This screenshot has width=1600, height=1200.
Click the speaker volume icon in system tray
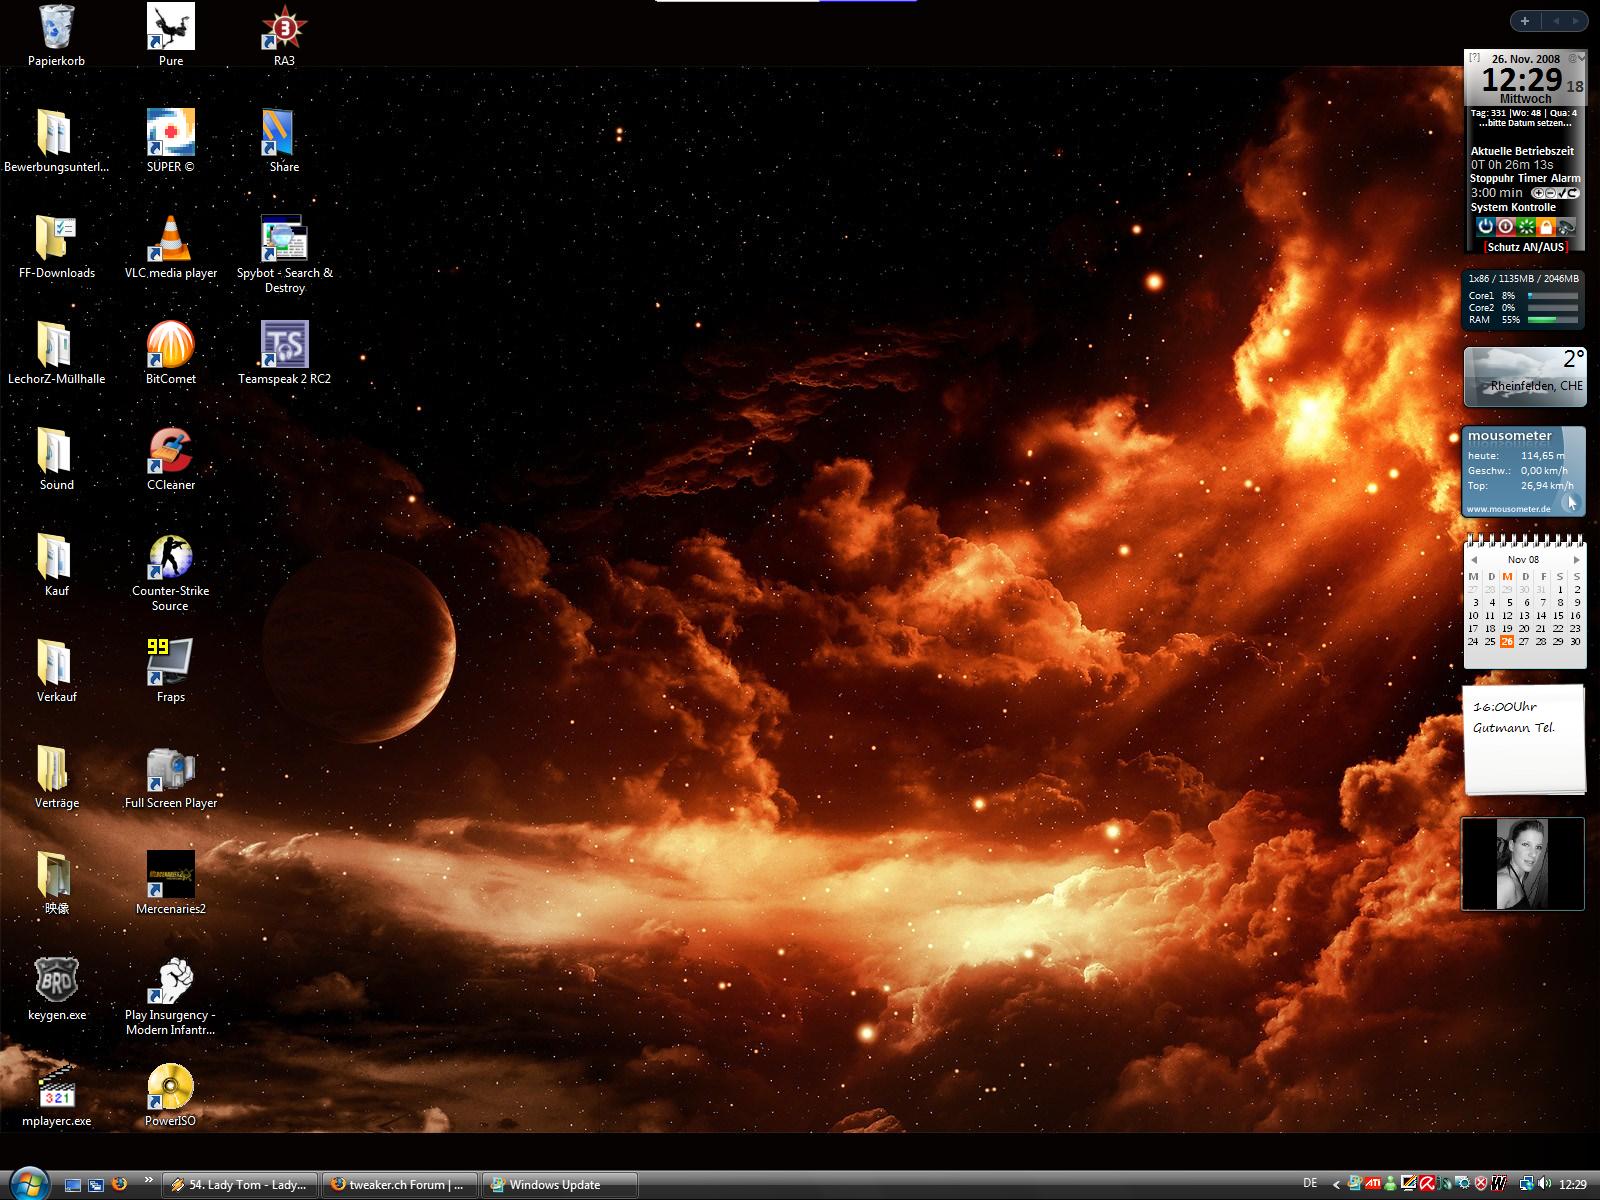pyautogui.click(x=1544, y=1184)
